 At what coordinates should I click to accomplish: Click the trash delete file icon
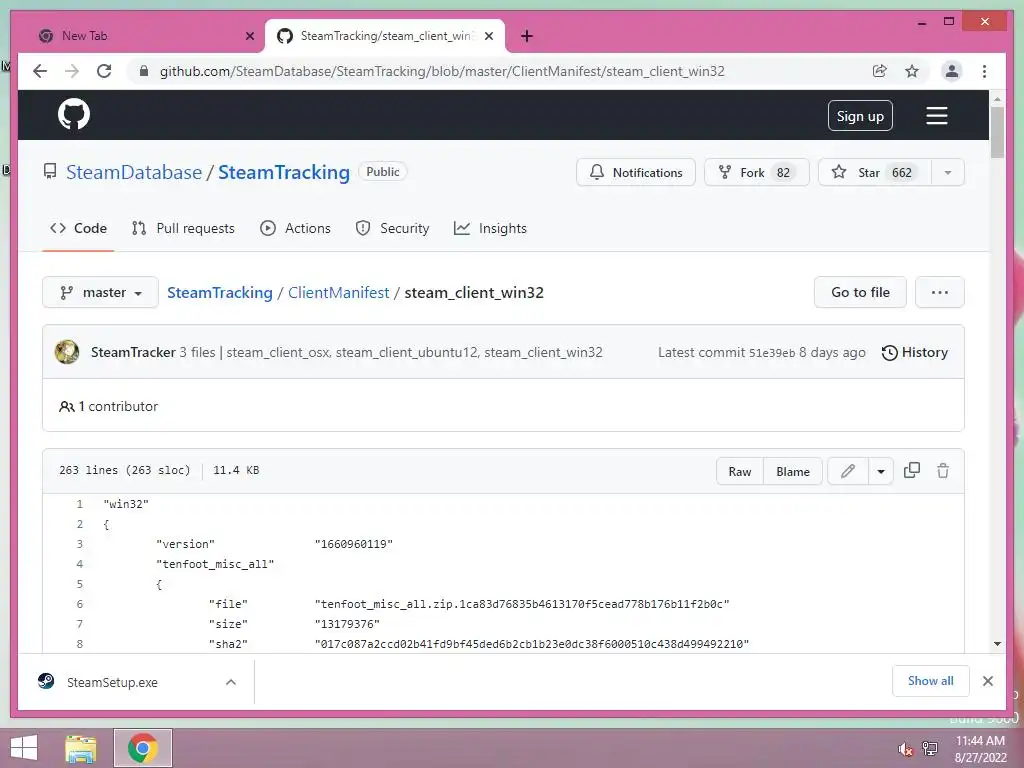pyautogui.click(x=942, y=470)
